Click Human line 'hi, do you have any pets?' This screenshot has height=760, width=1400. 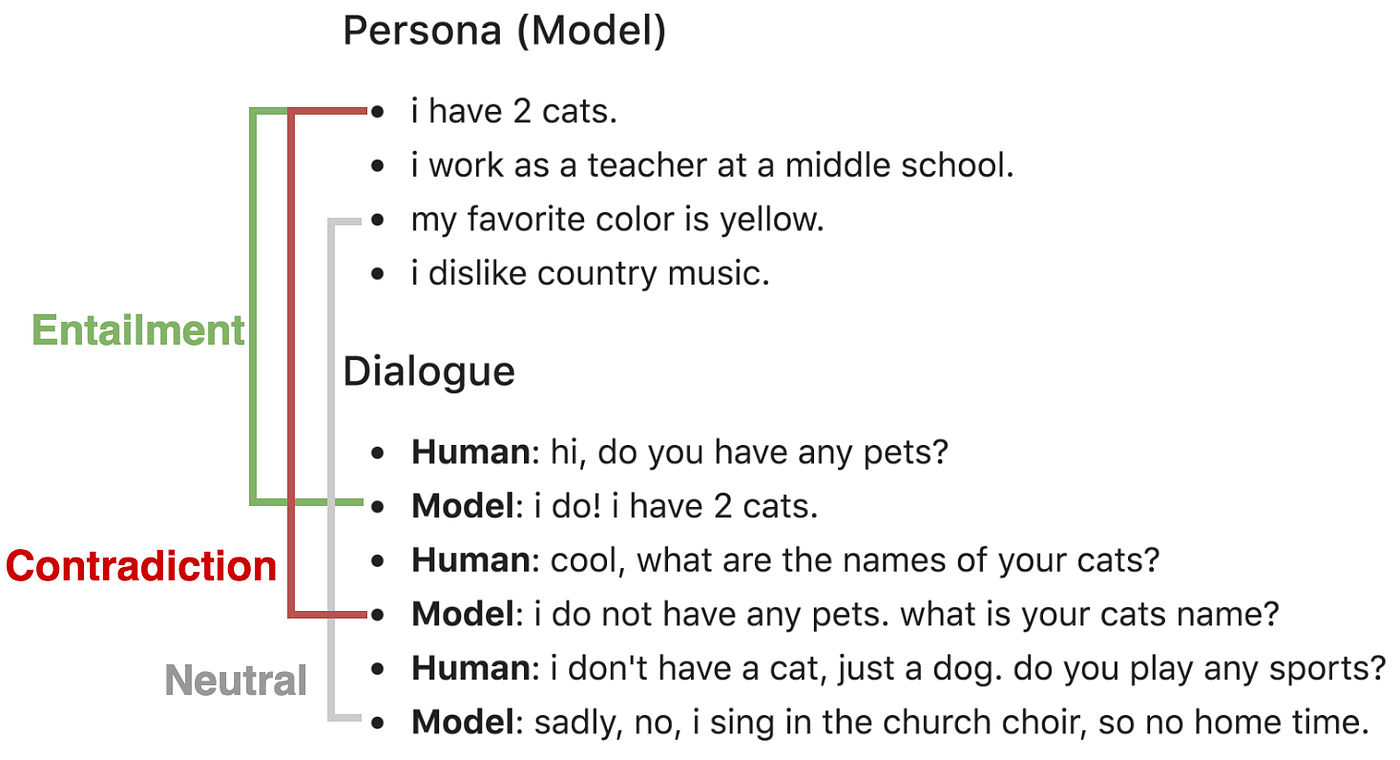[679, 453]
